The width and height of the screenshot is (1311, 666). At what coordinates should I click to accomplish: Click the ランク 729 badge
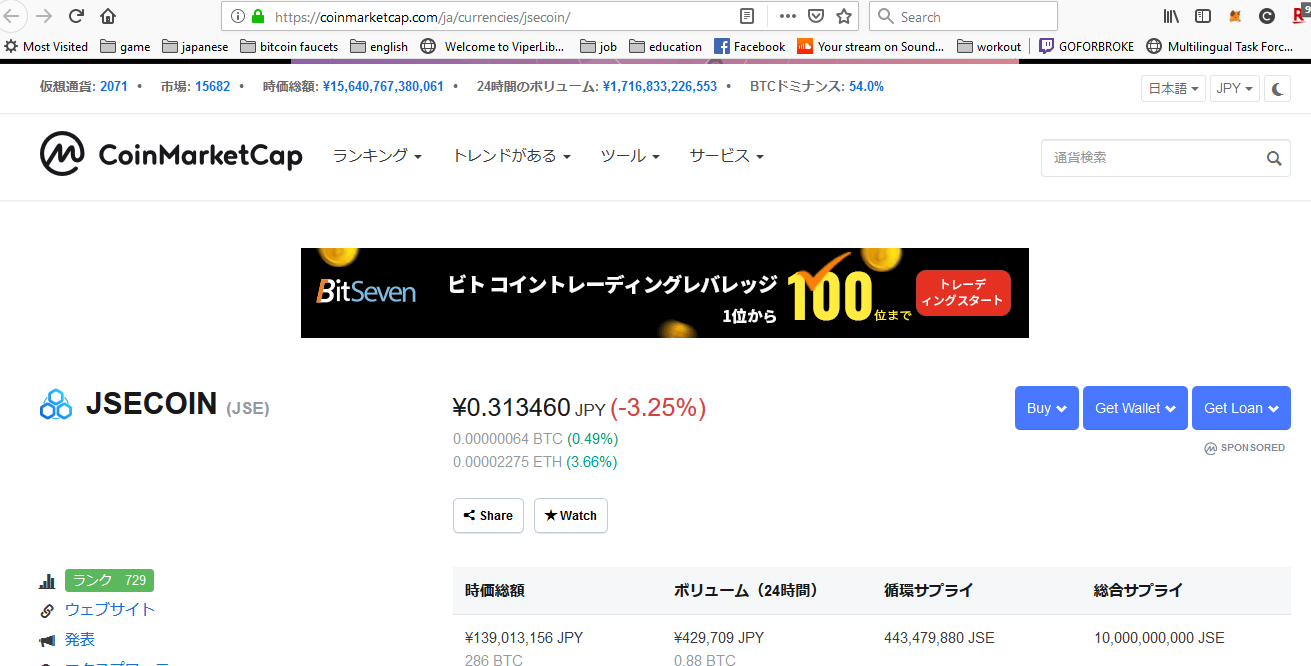click(109, 581)
